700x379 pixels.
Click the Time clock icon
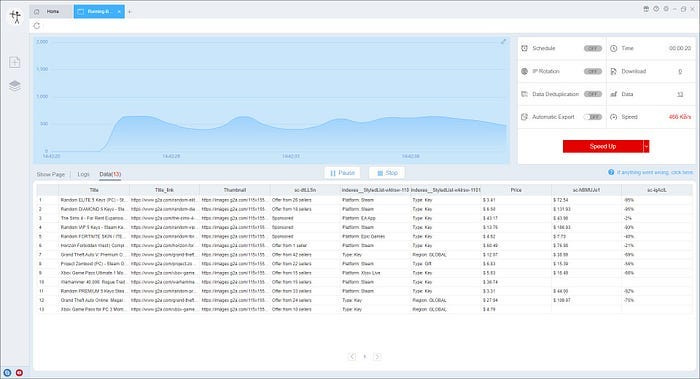click(x=613, y=48)
